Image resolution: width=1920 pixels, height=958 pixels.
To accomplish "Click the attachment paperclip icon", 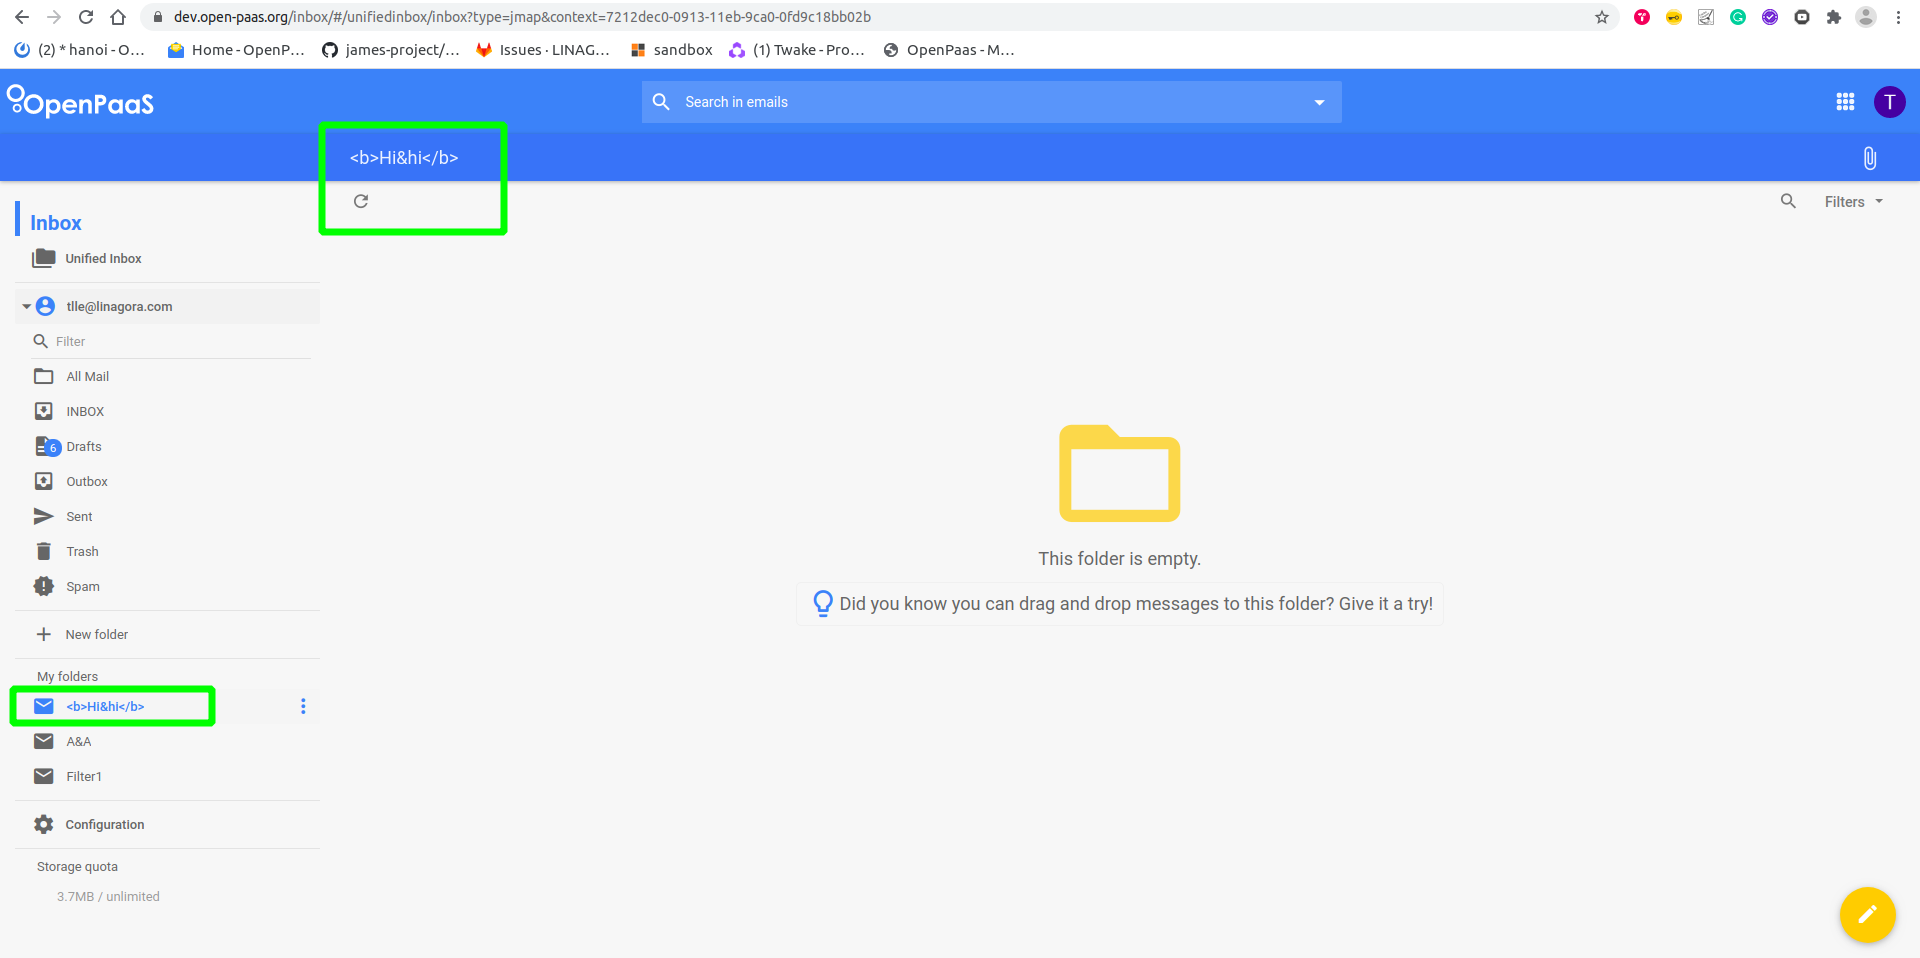I will point(1868,157).
